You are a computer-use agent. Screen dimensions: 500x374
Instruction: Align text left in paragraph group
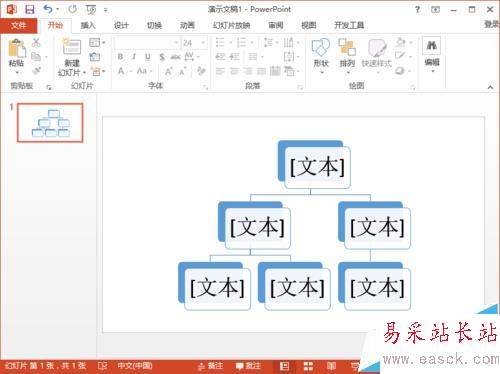tap(220, 71)
